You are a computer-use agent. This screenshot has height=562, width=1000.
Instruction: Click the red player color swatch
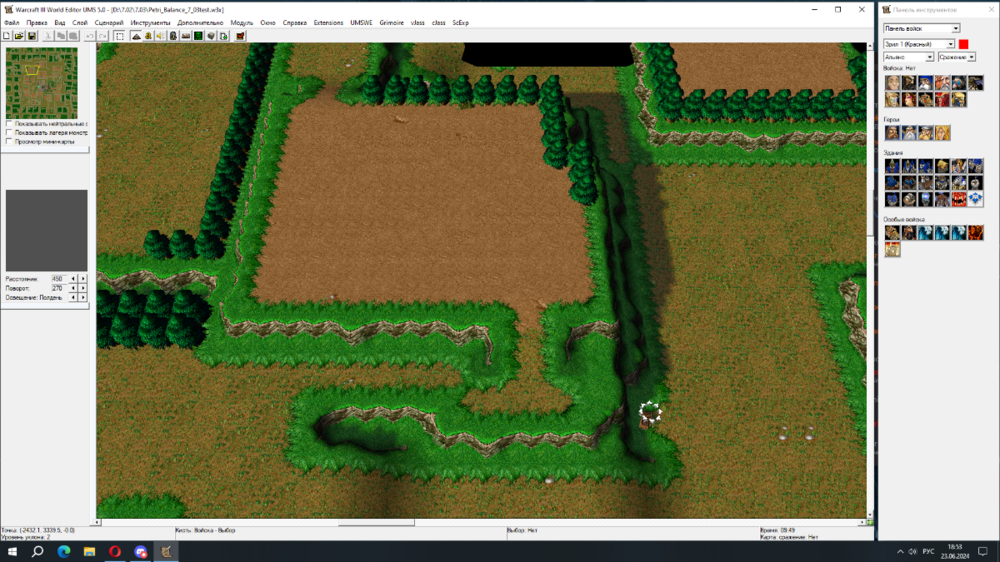click(964, 44)
